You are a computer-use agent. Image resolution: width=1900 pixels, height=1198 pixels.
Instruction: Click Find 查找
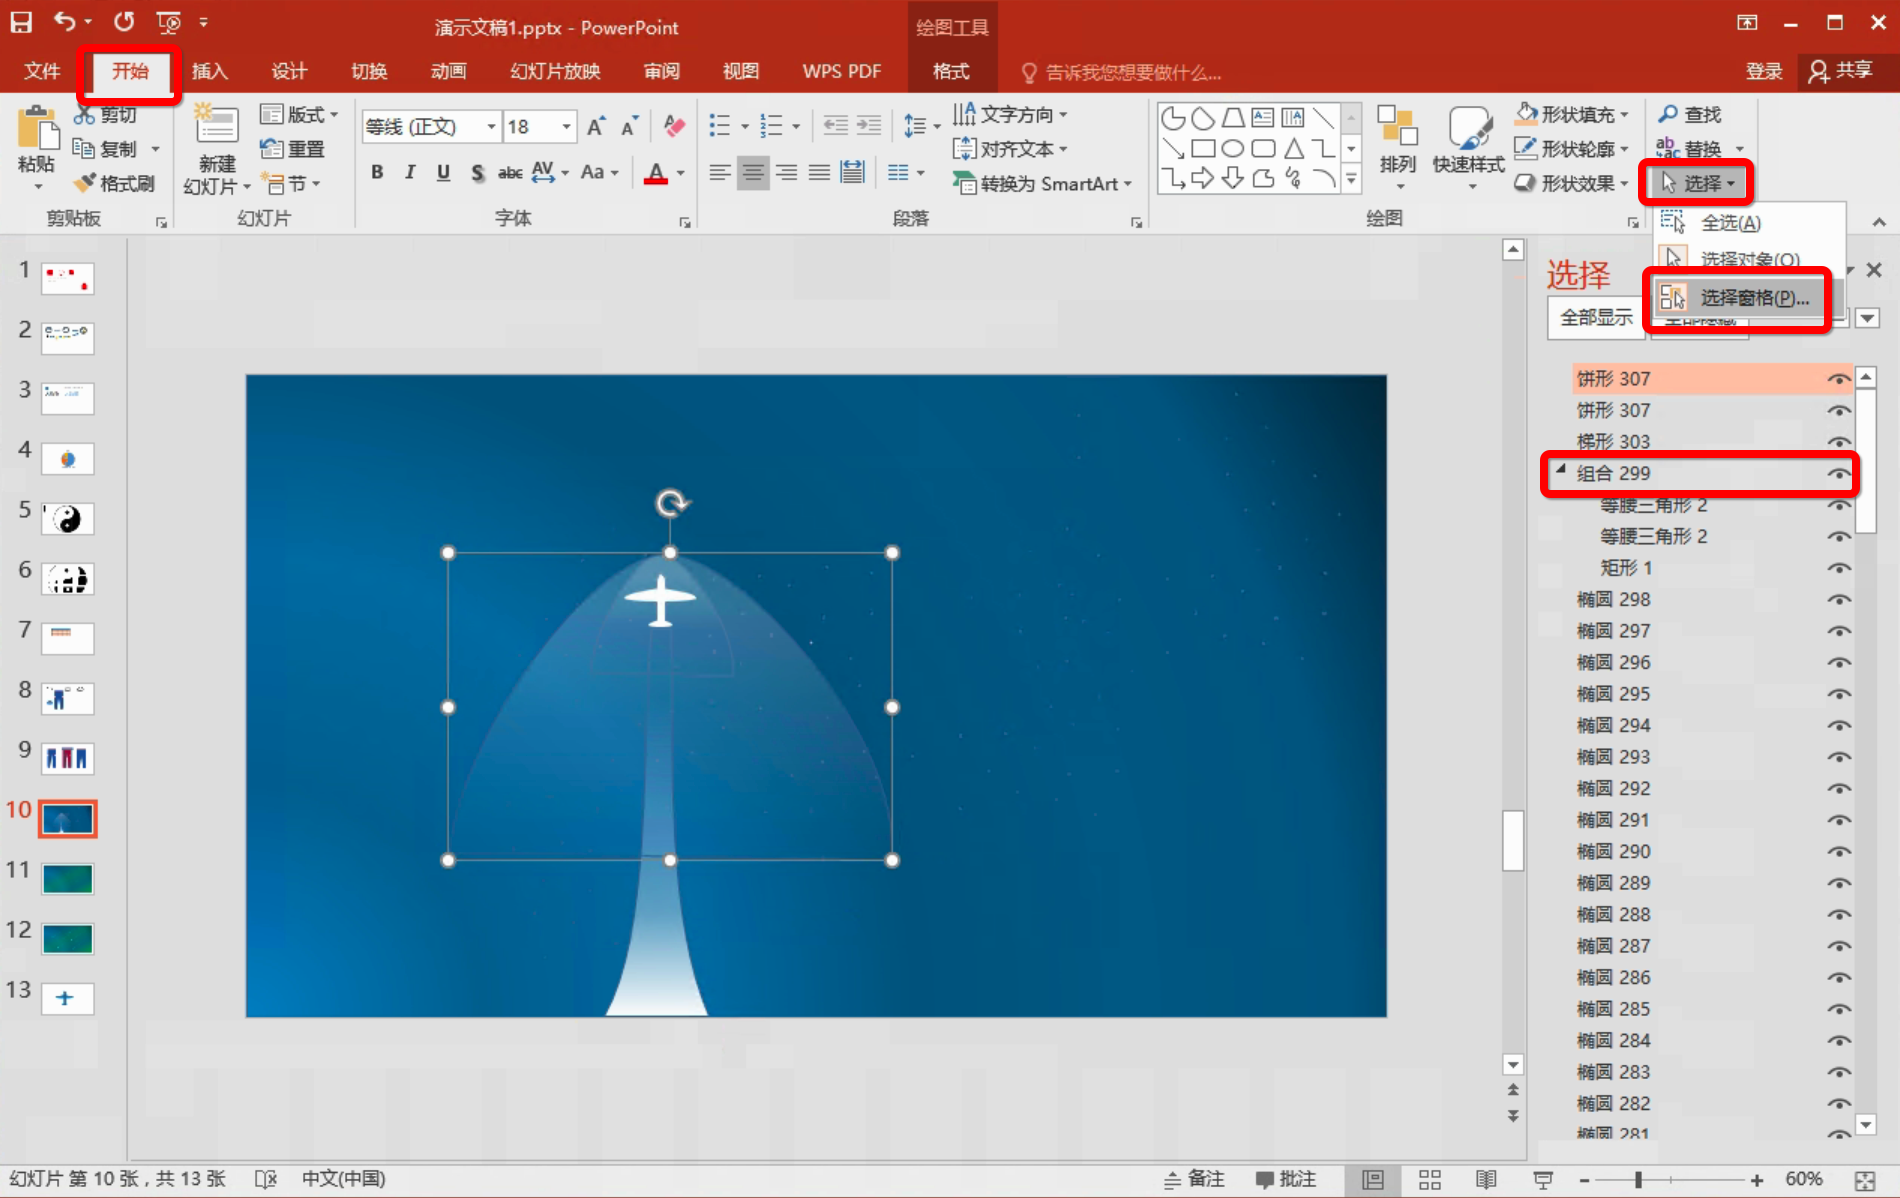click(1690, 115)
